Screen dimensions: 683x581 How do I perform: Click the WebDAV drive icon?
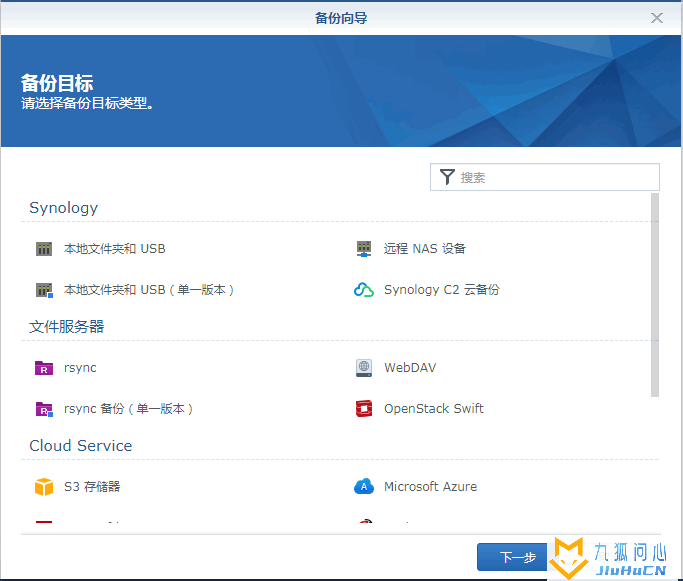tap(364, 368)
